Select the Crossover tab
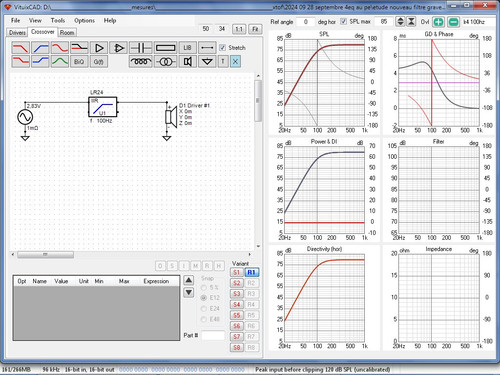The height and width of the screenshot is (375, 500). pos(42,32)
